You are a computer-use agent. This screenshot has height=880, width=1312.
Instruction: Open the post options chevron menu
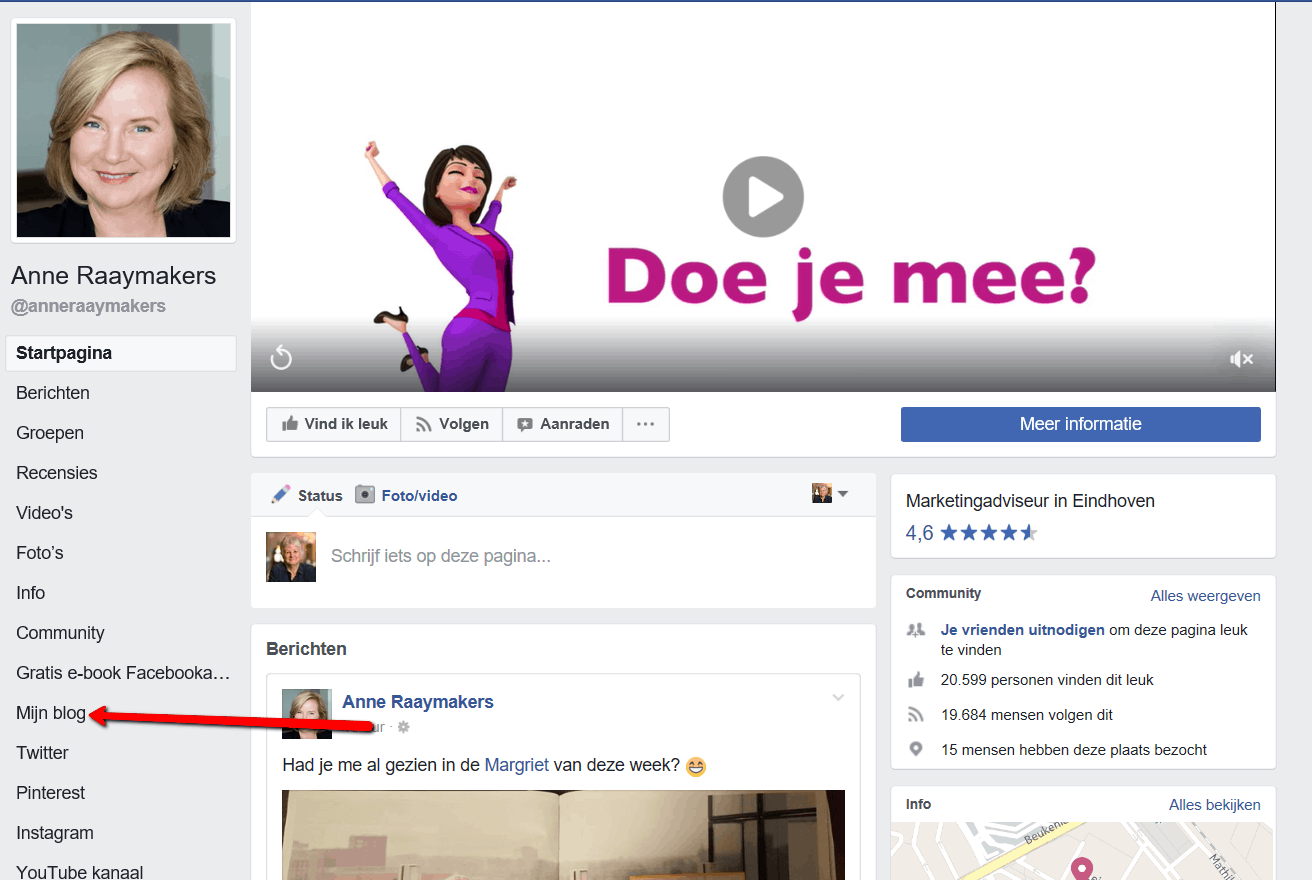(838, 698)
